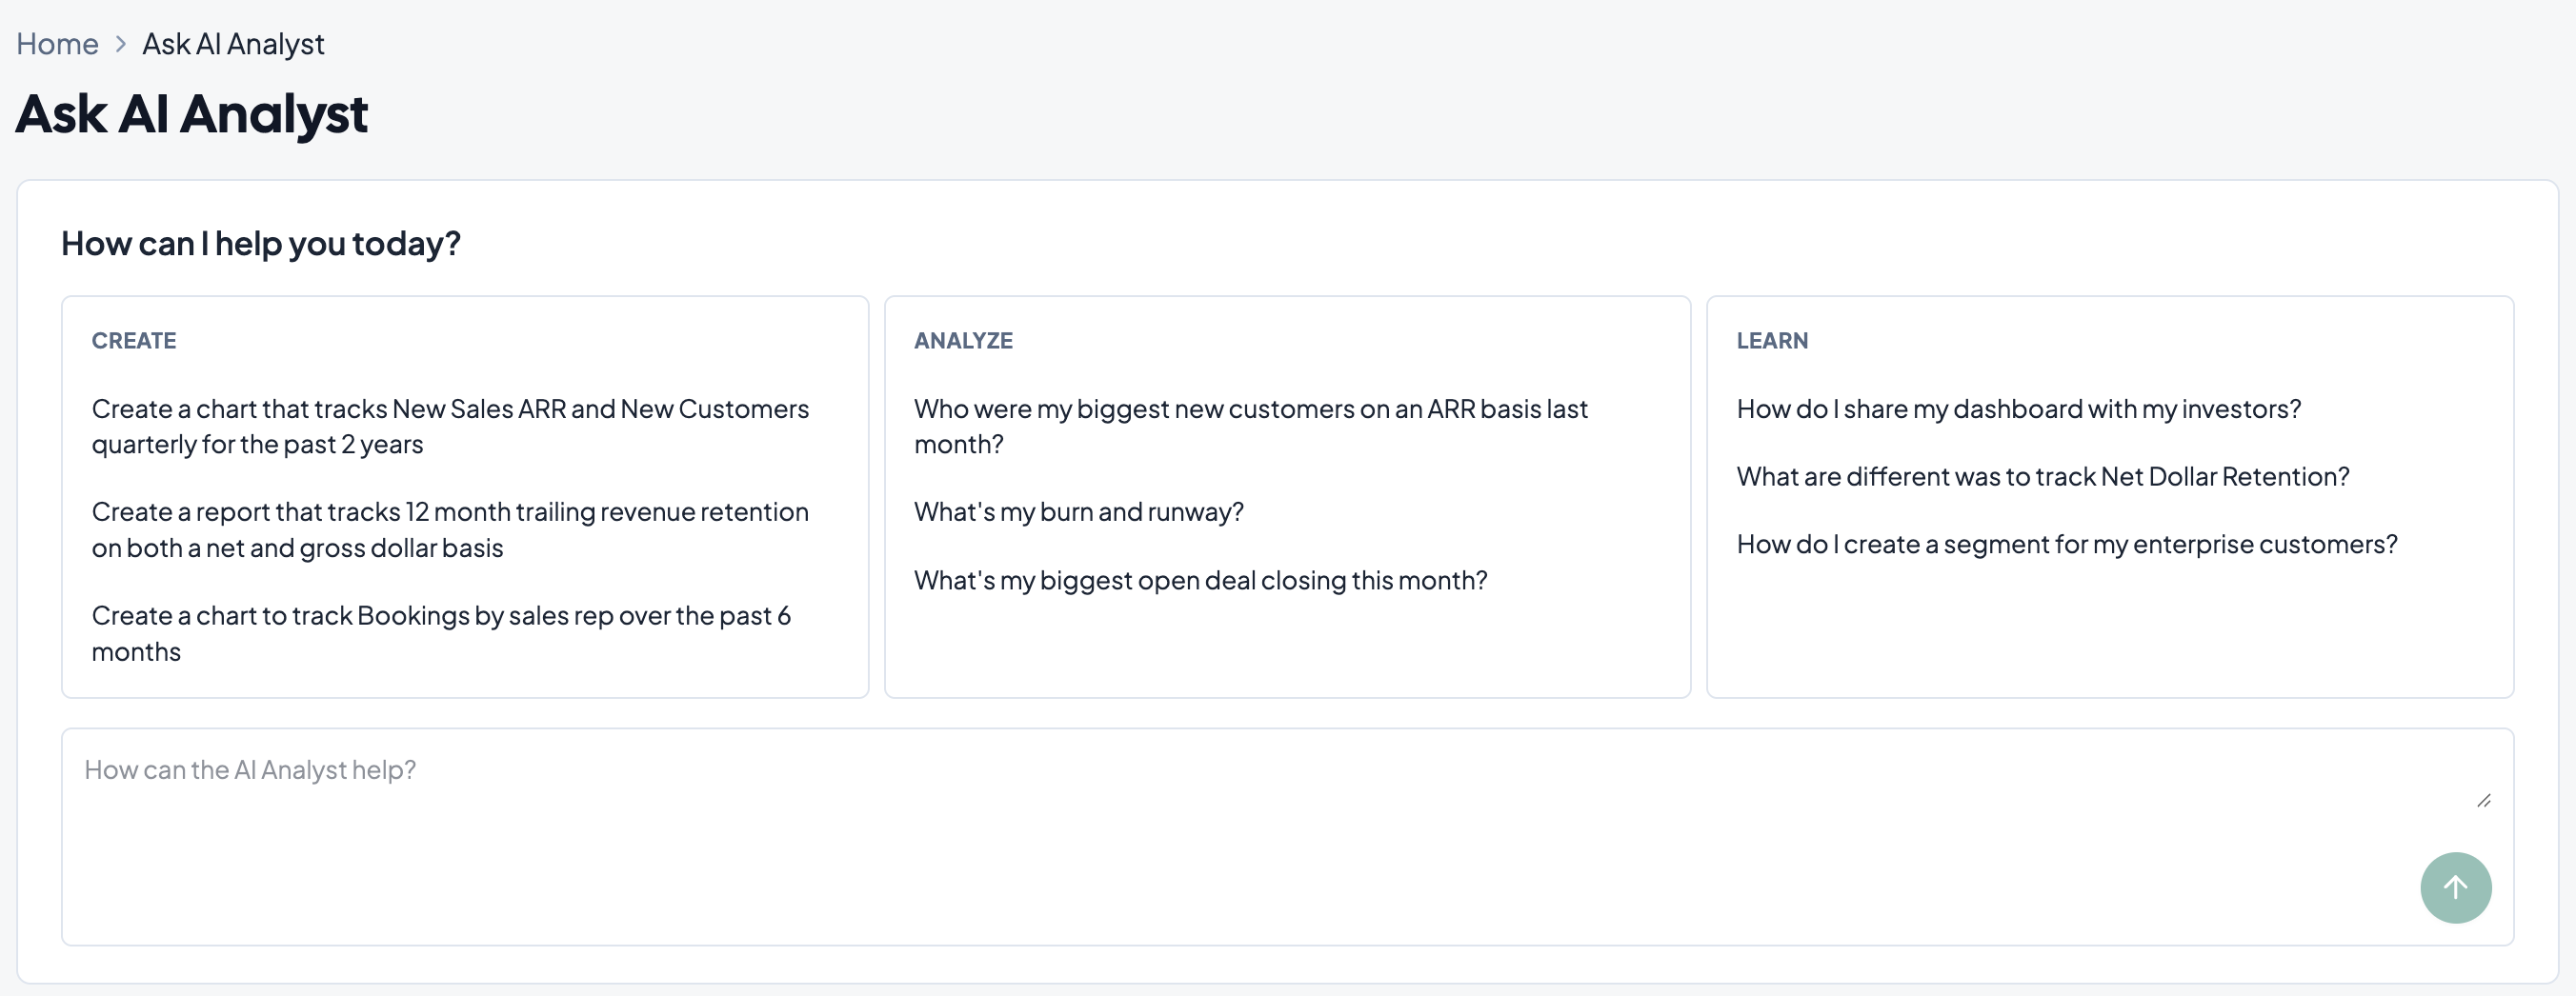Image resolution: width=2576 pixels, height=996 pixels.
Task: Click the textarea resize handle
Action: (x=2483, y=800)
